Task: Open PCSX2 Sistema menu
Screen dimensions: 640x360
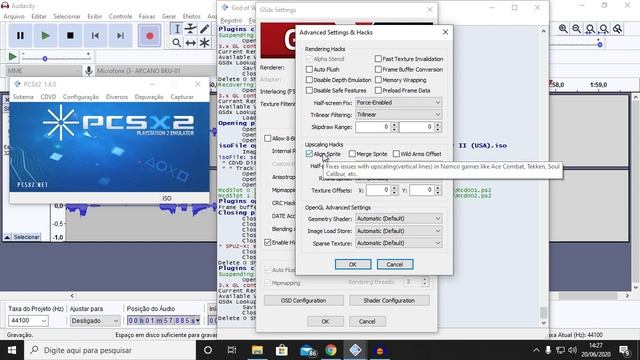Action: [x=23, y=97]
